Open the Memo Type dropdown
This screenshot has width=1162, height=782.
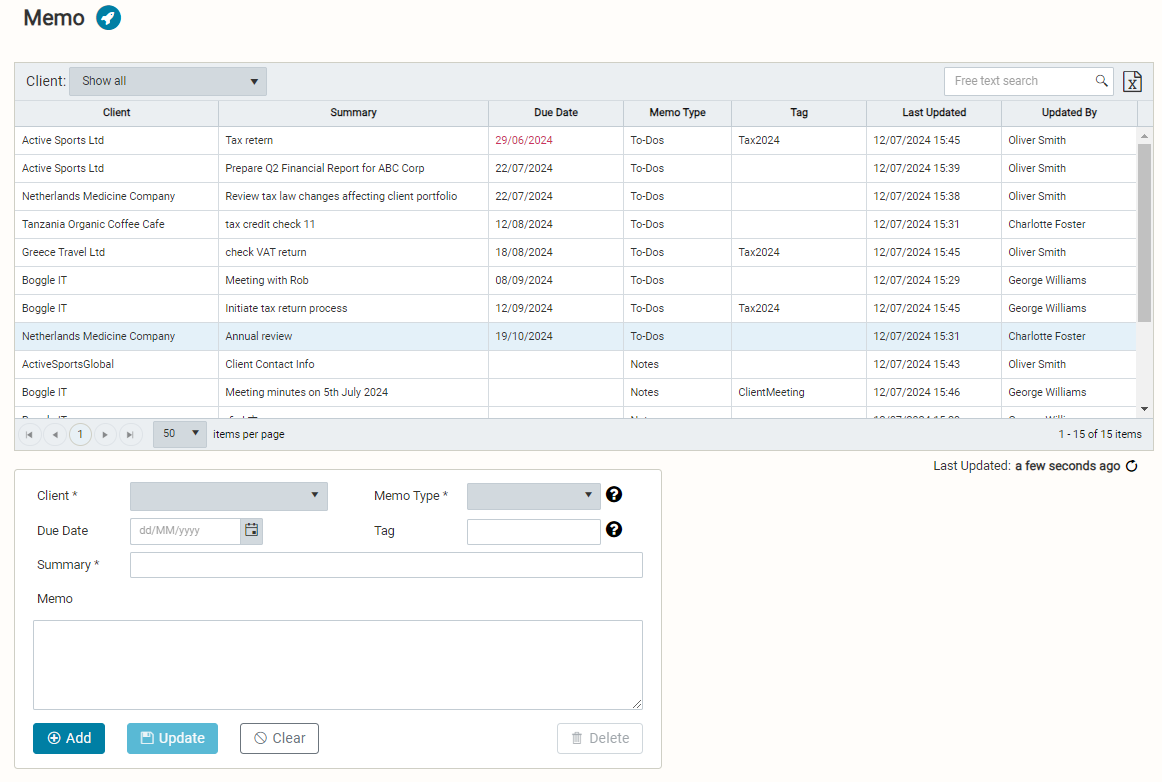(x=534, y=496)
